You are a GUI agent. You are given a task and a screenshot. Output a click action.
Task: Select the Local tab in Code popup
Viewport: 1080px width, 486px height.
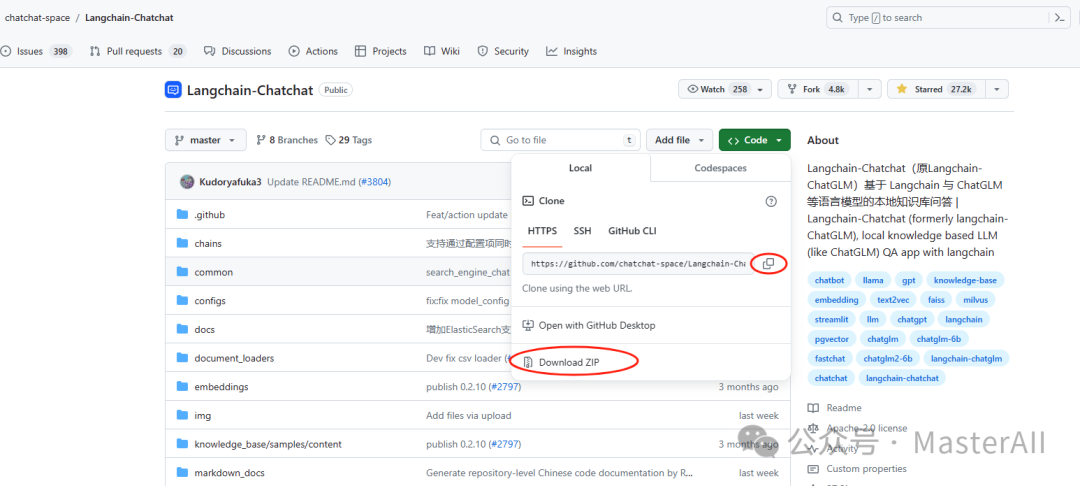click(581, 168)
